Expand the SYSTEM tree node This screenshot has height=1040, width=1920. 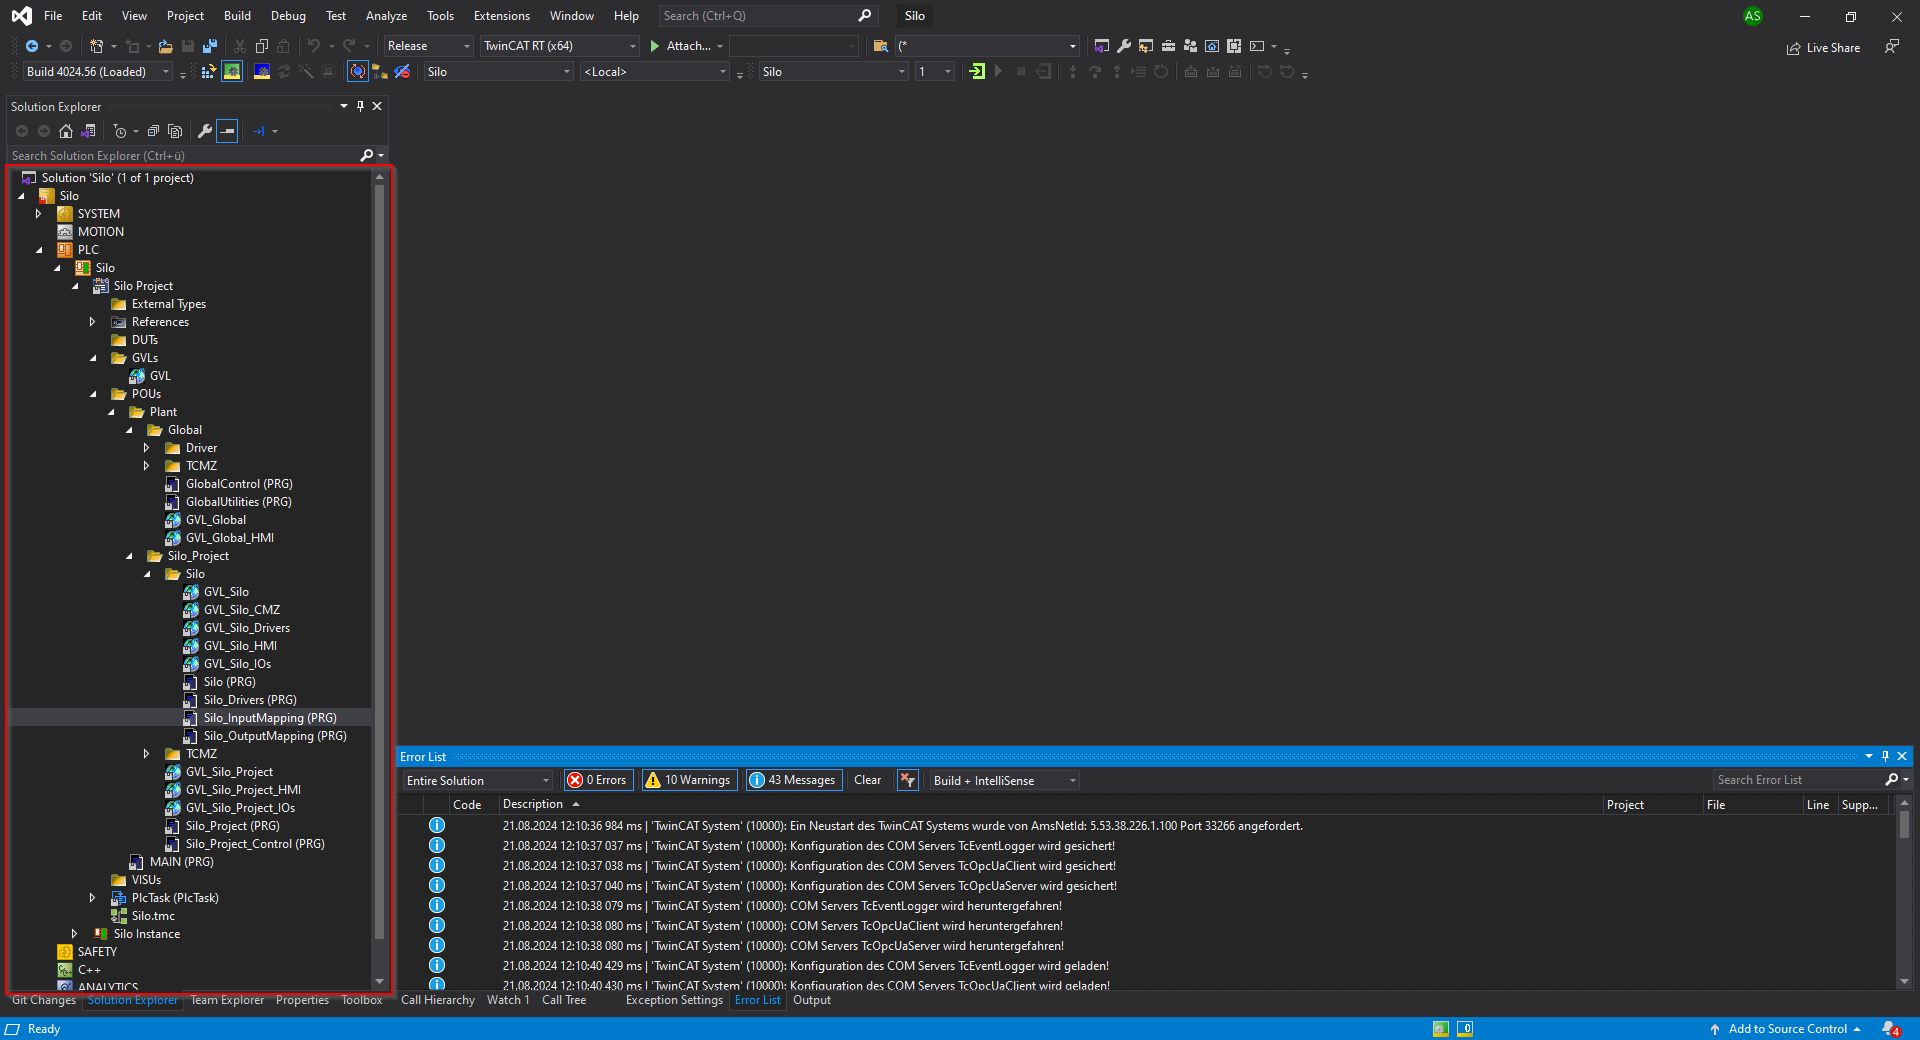click(38, 214)
